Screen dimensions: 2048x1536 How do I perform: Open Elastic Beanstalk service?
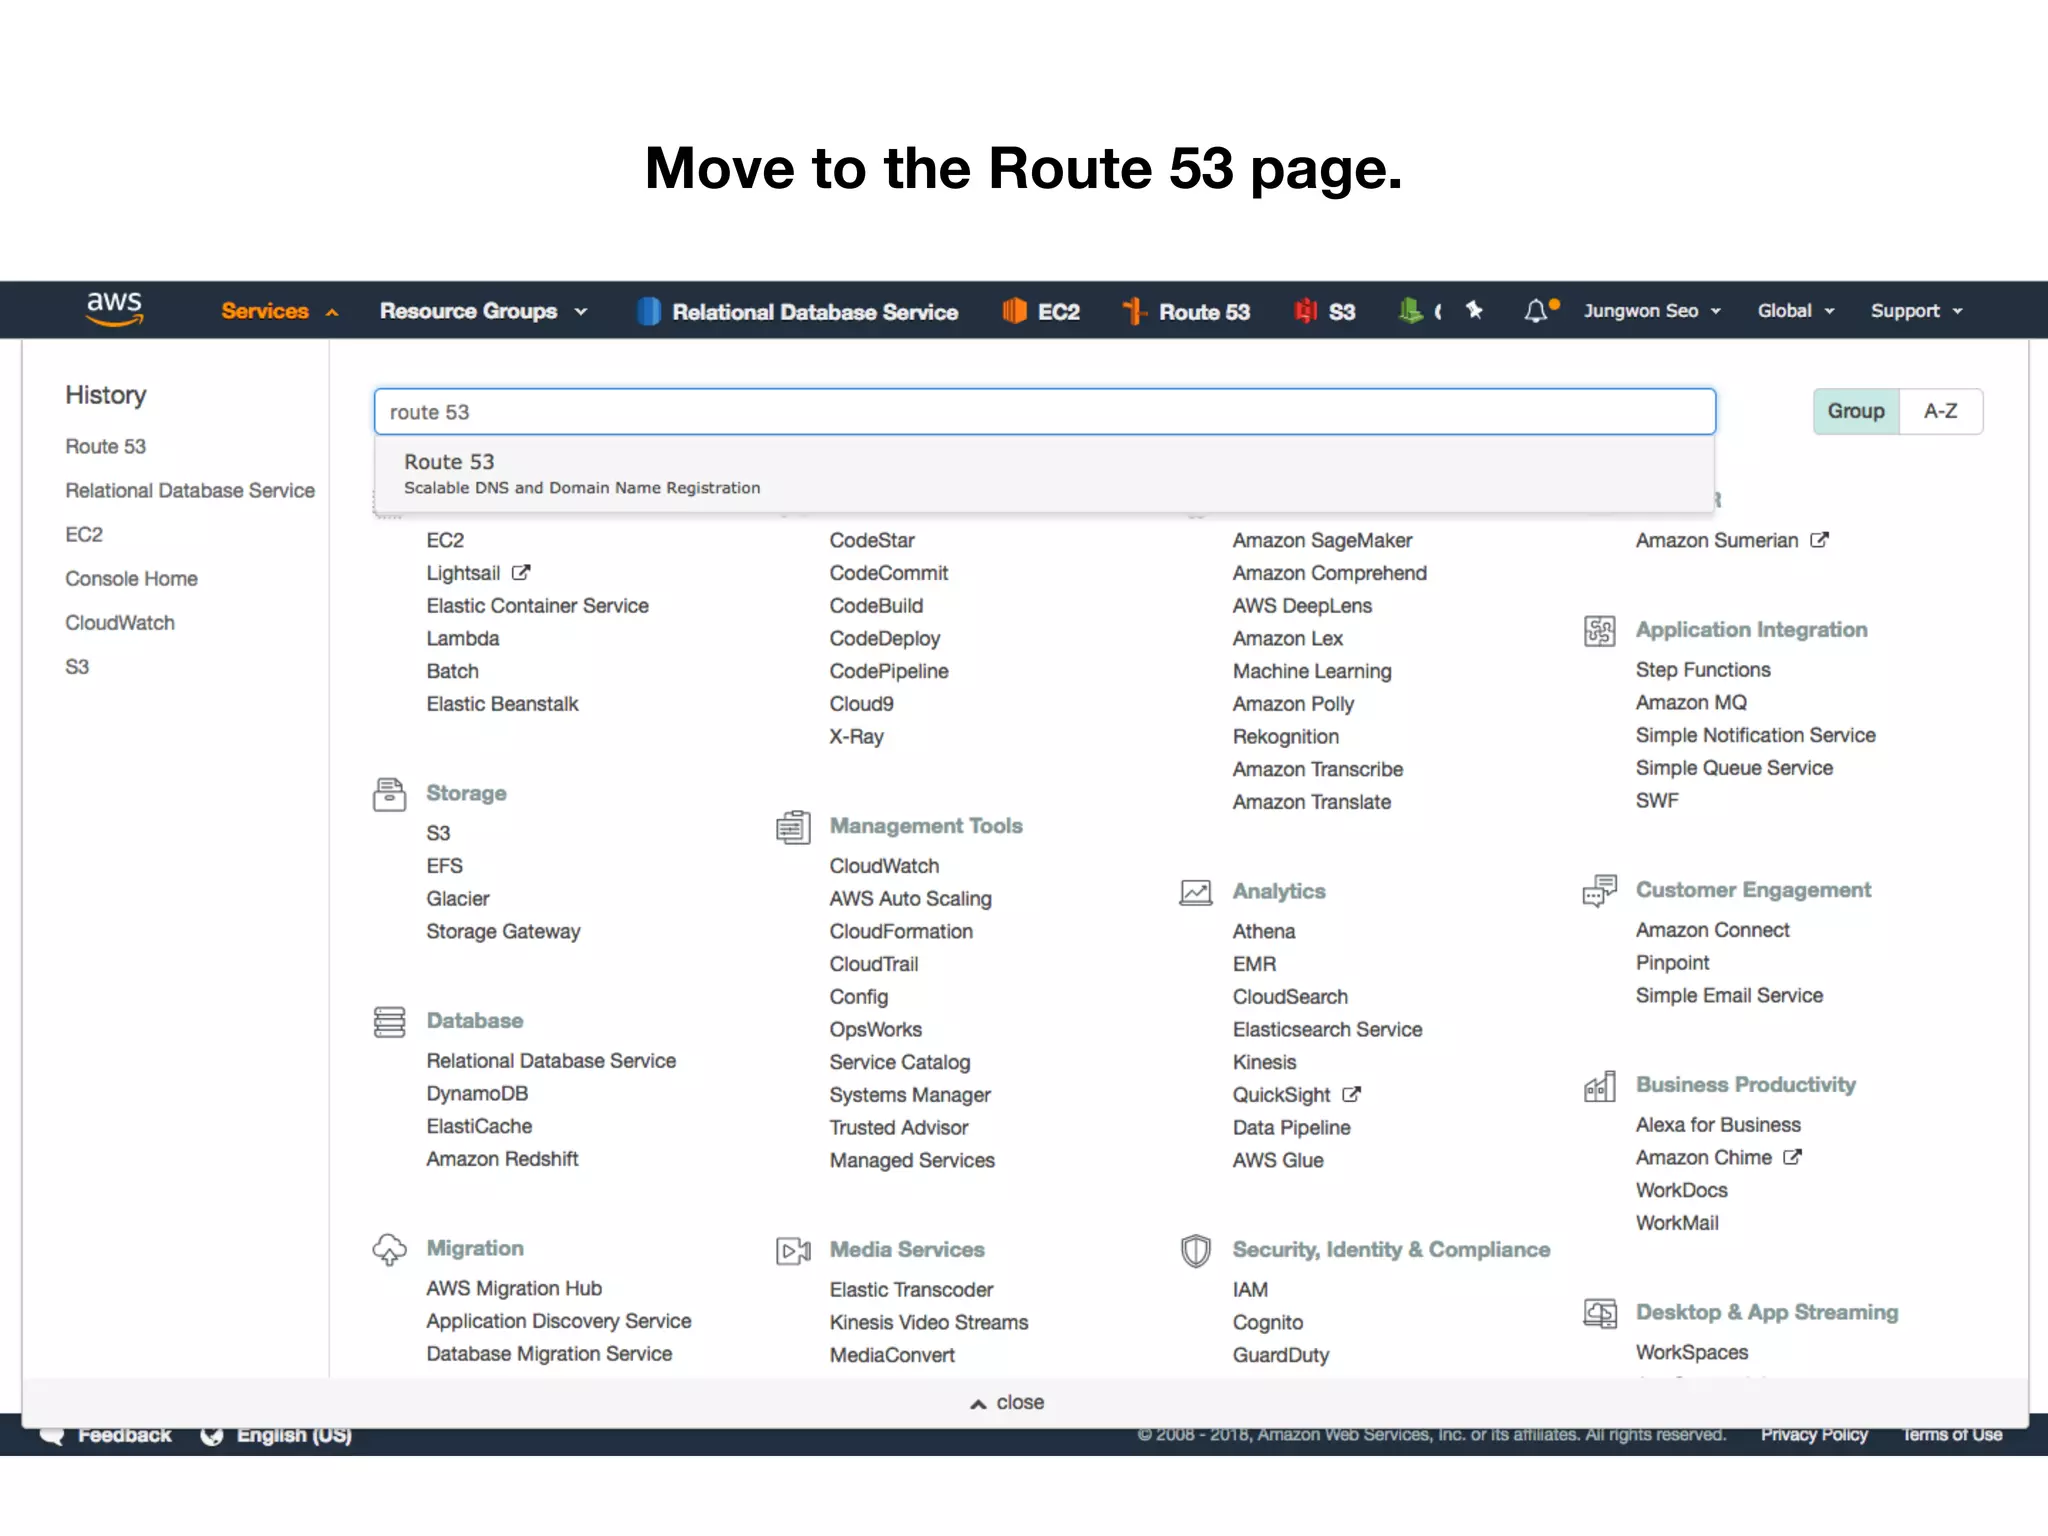502,704
